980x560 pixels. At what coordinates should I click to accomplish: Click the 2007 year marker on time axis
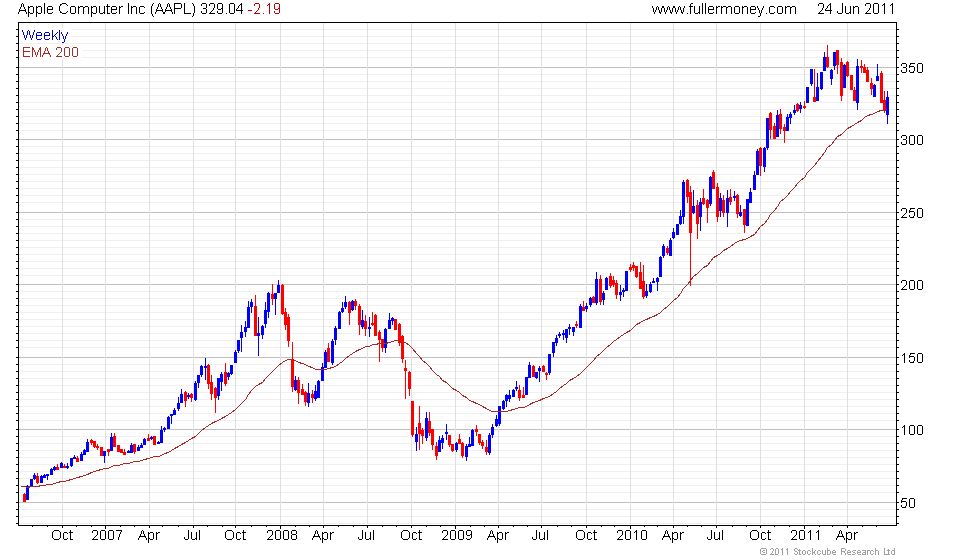coord(106,536)
